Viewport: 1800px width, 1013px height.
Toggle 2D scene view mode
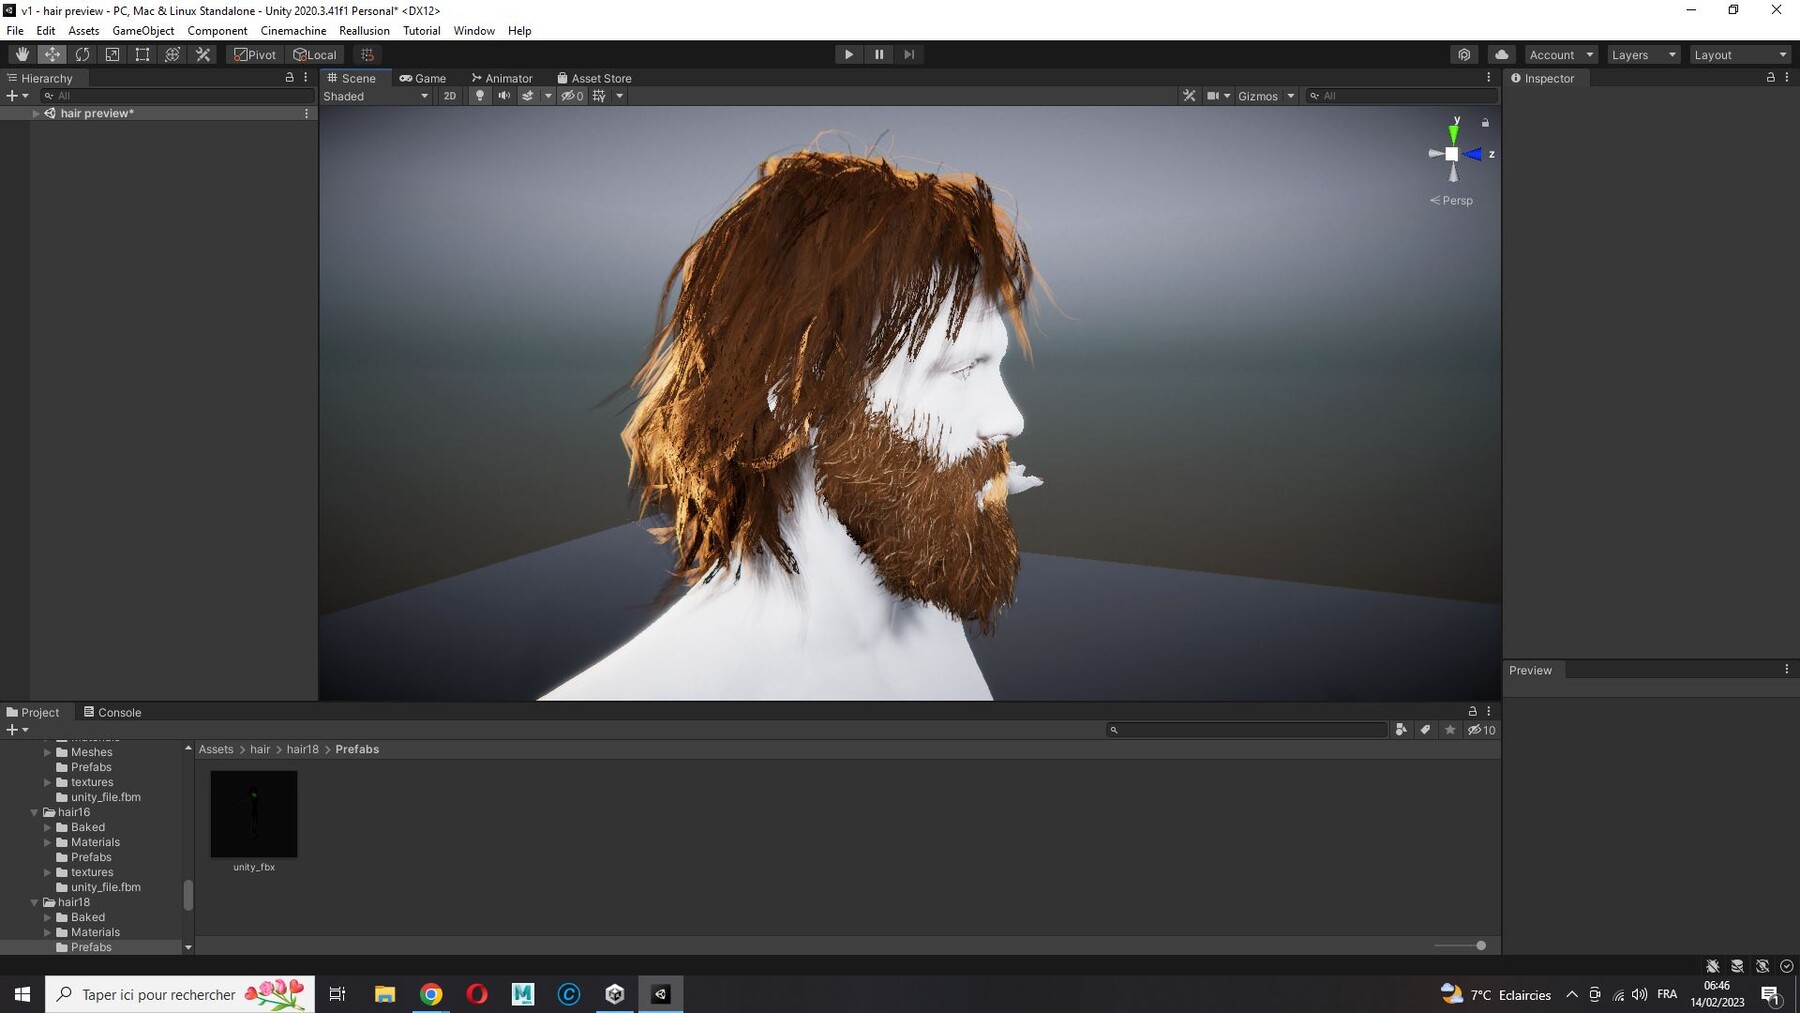coord(450,96)
